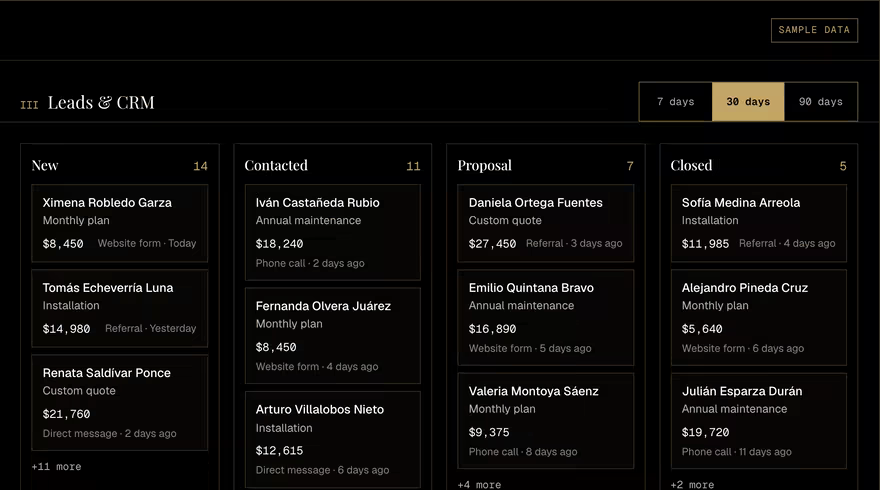Image resolution: width=880 pixels, height=490 pixels.
Task: Select the 90 days range
Action: (x=821, y=102)
